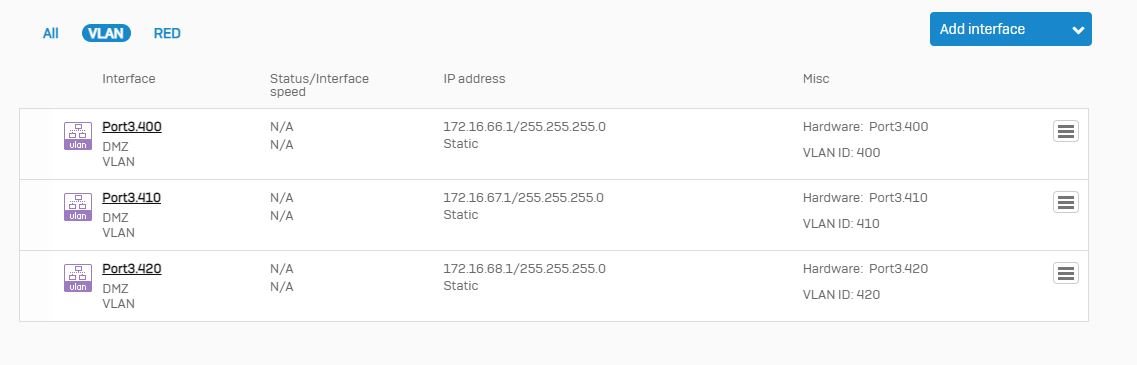
Task: Select the VLAN filter tab
Action: click(x=106, y=33)
